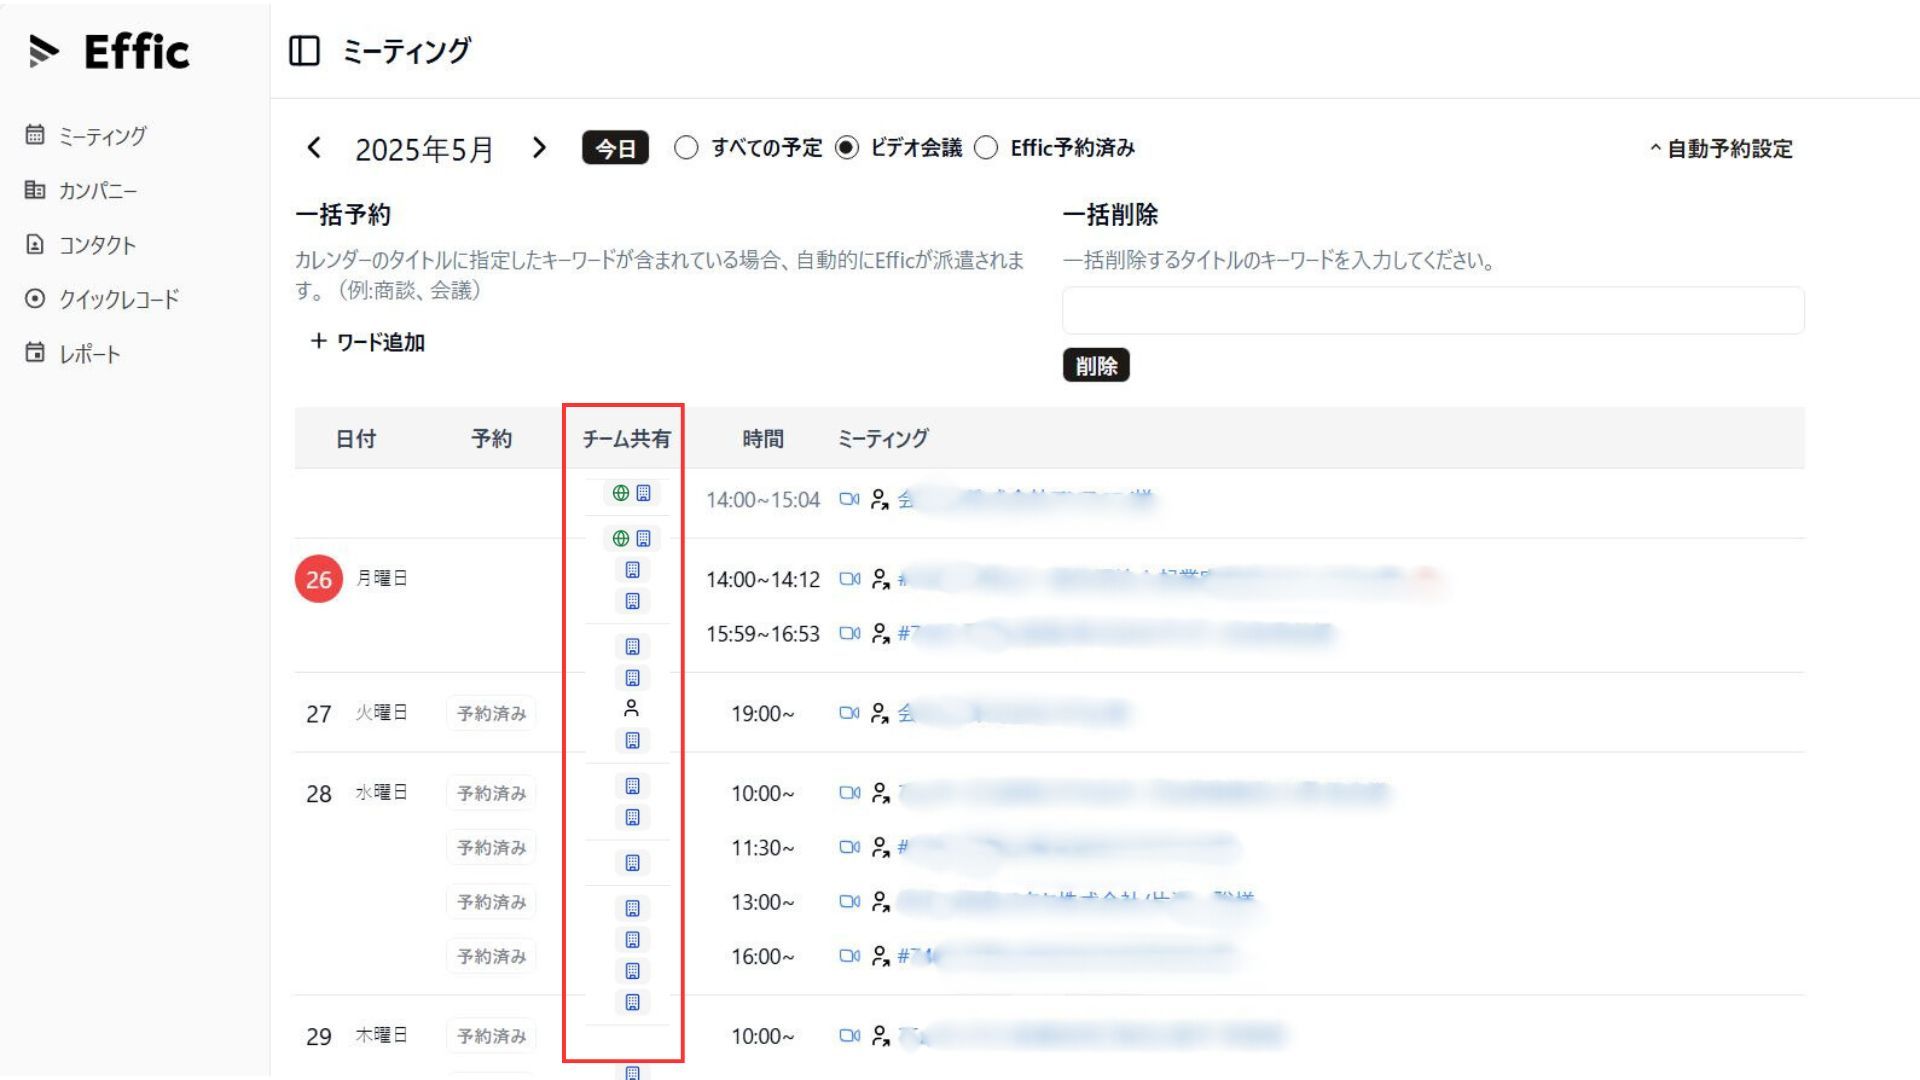Click the red 26 date circle
This screenshot has width=1920, height=1080.
pyautogui.click(x=319, y=579)
